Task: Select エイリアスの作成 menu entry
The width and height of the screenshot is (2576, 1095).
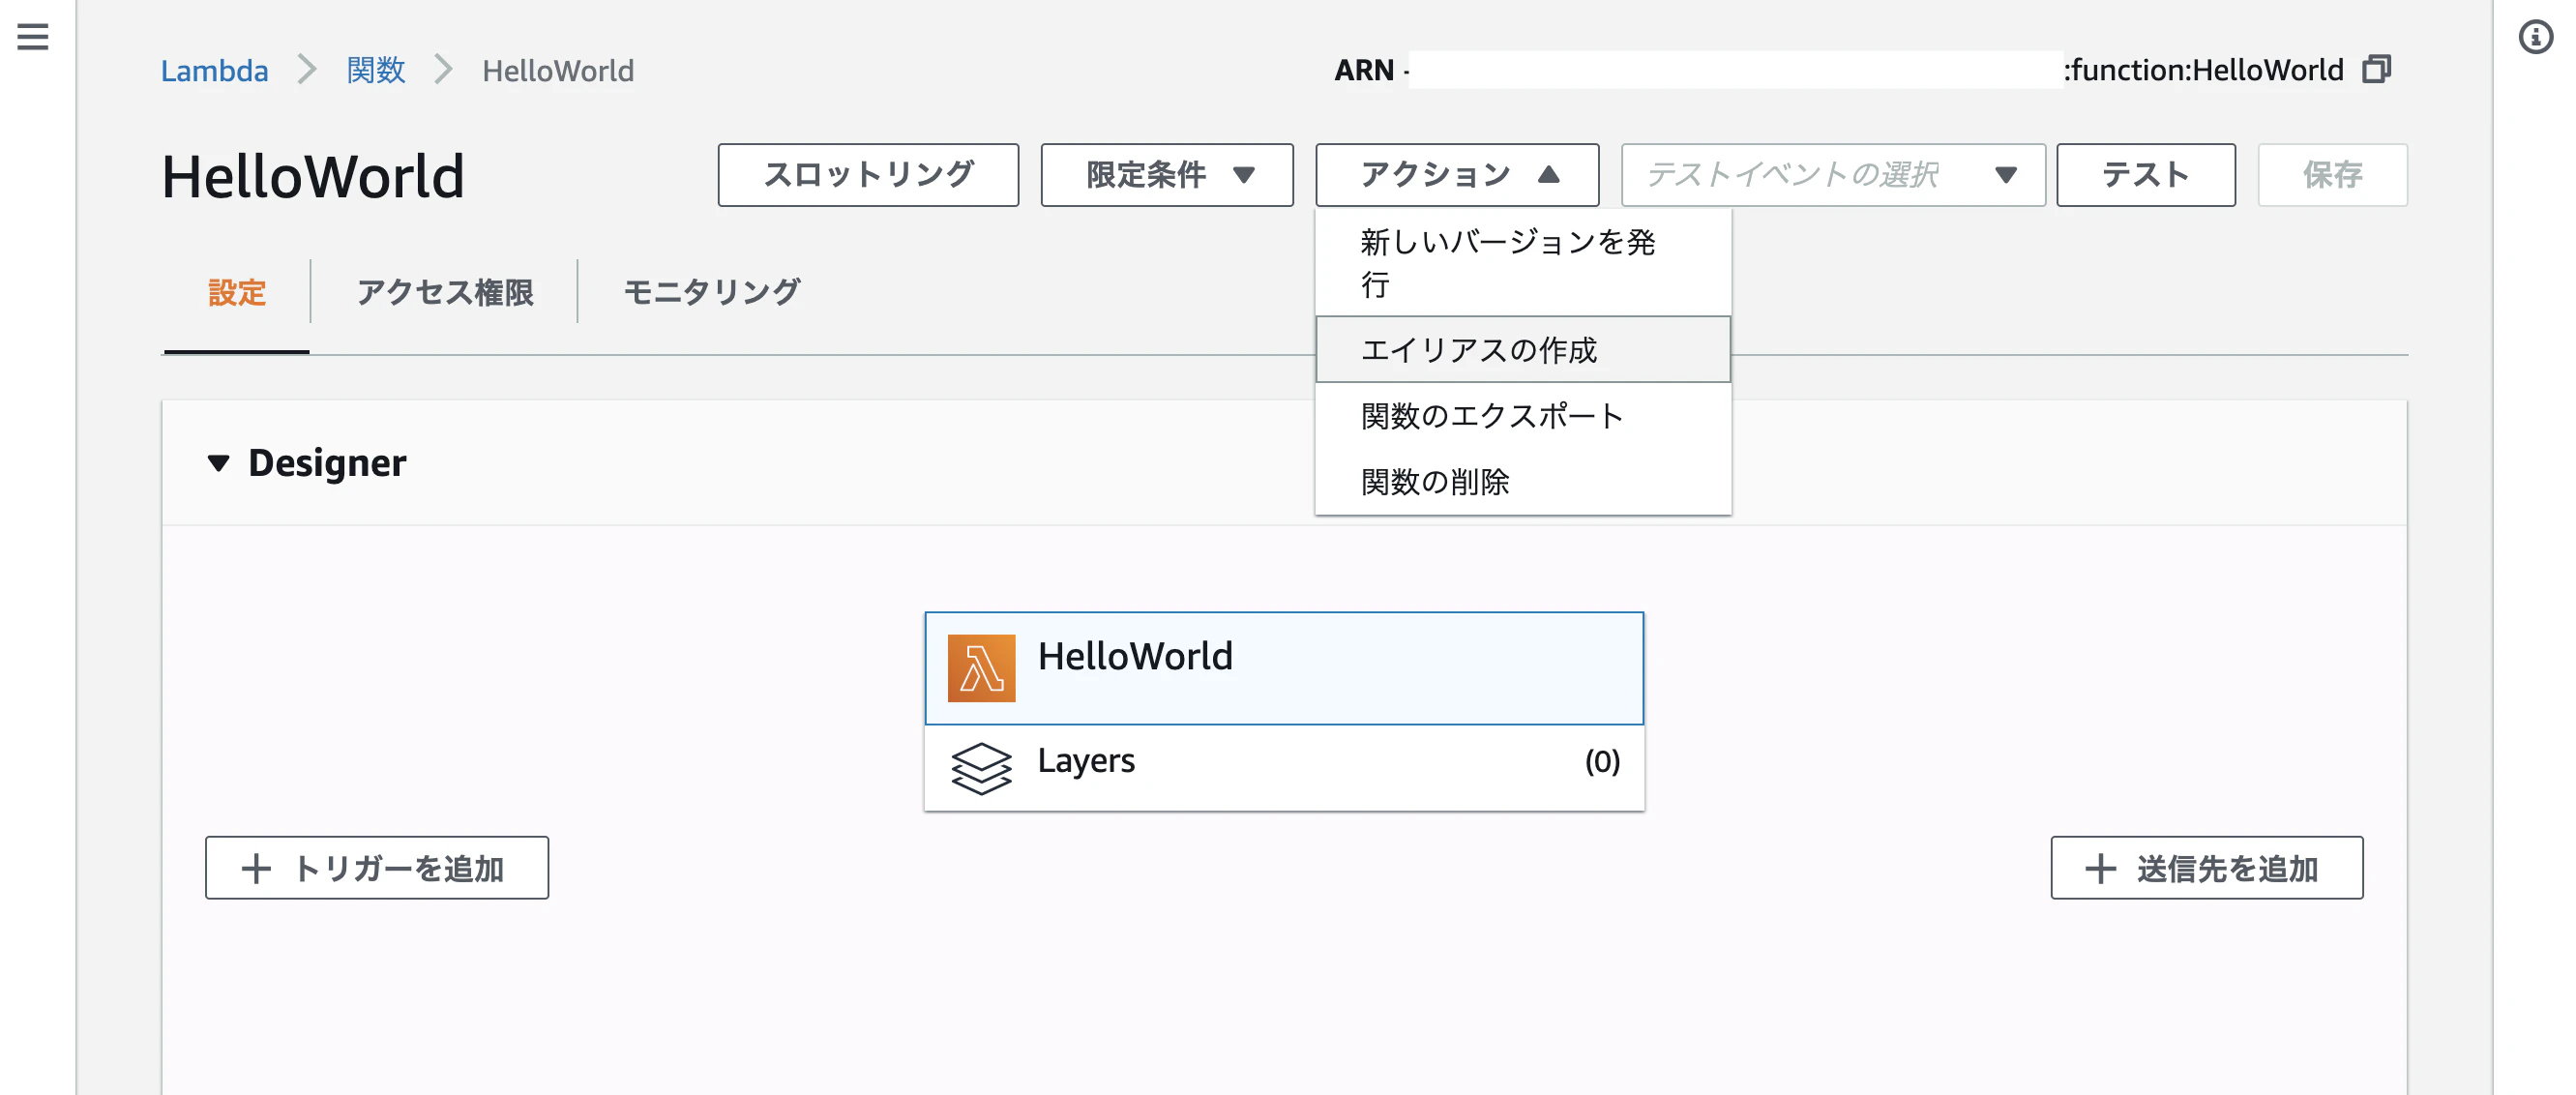Action: pos(1522,349)
